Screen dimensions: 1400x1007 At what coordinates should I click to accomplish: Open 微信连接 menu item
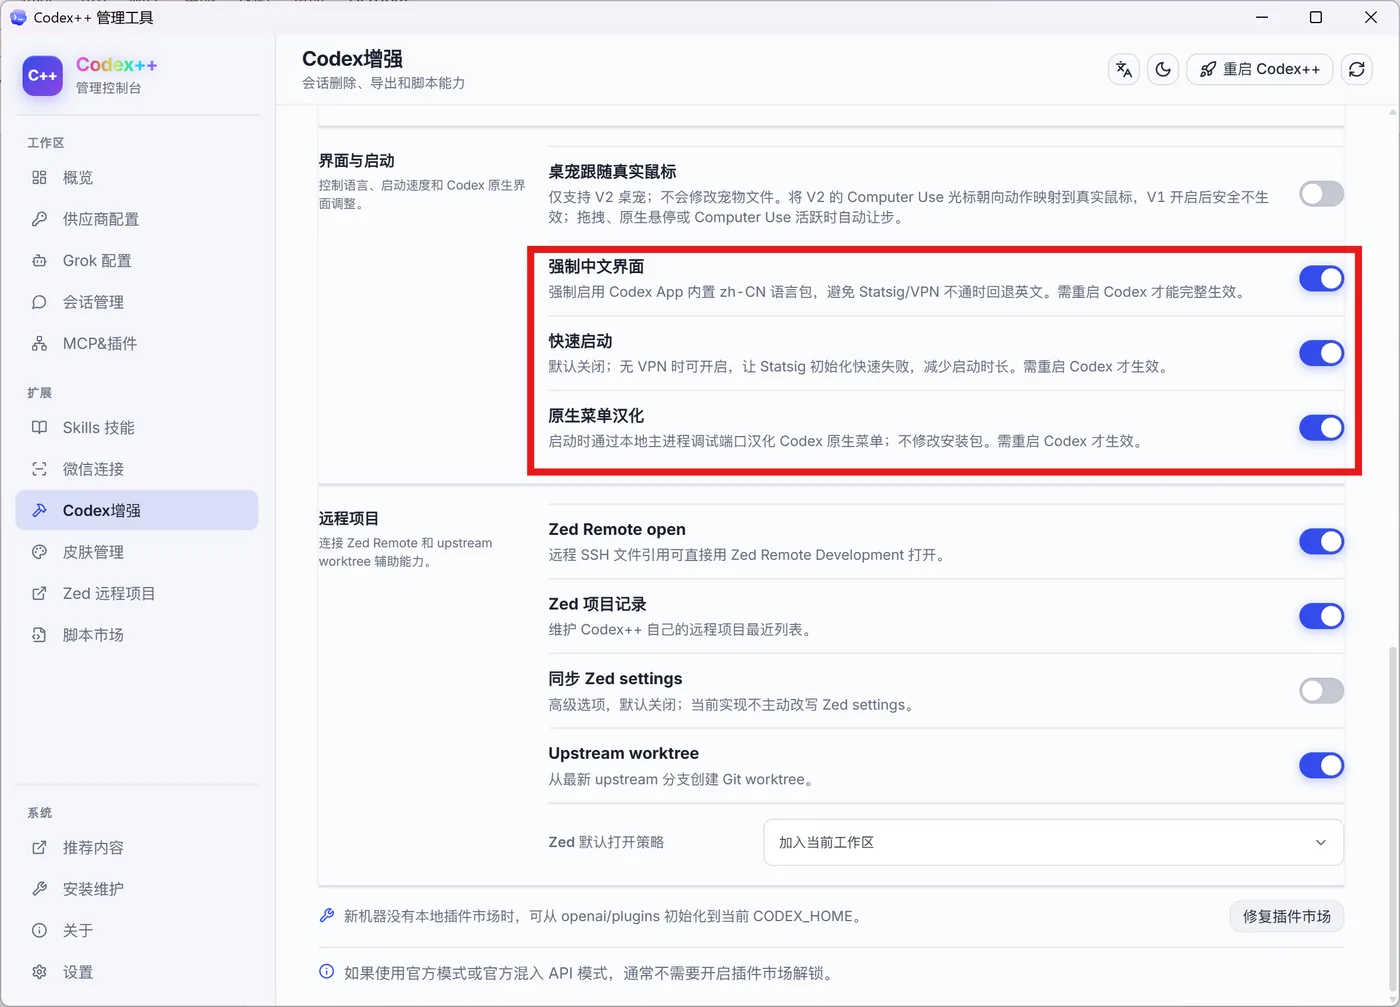(x=137, y=469)
